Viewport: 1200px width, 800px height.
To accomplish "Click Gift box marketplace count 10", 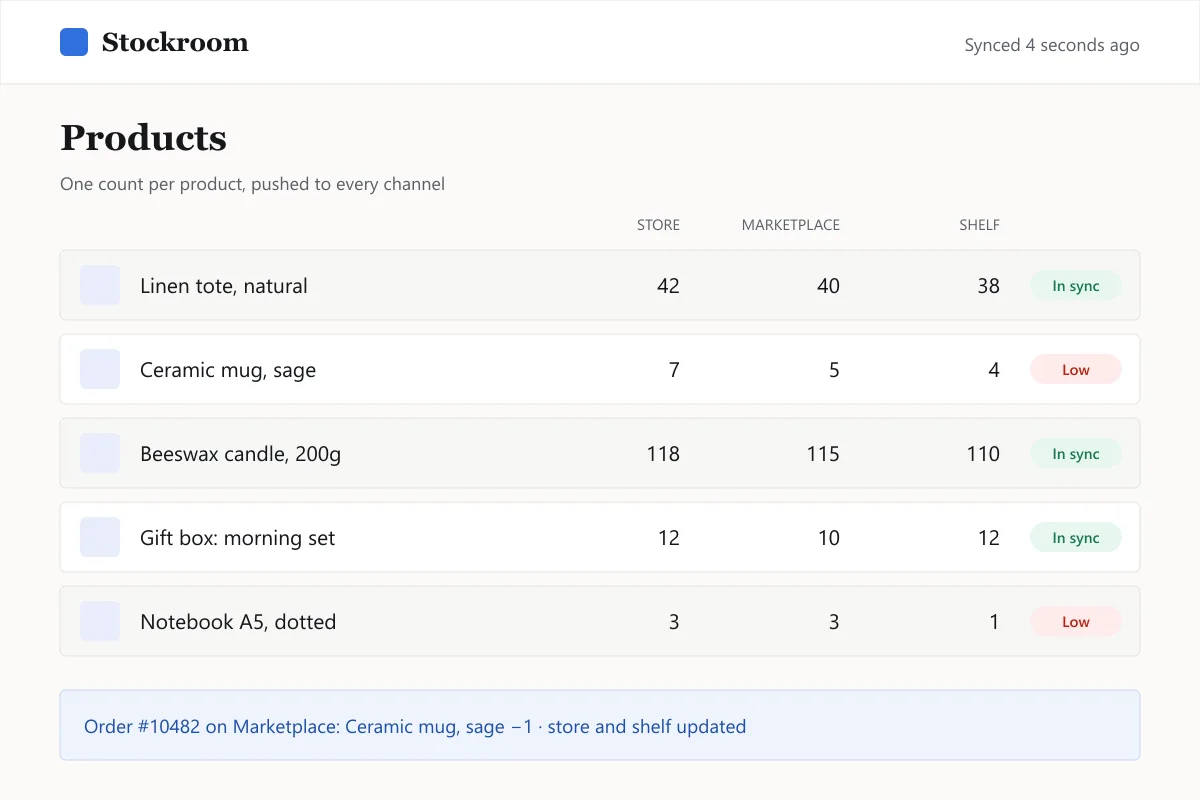I will 828,538.
